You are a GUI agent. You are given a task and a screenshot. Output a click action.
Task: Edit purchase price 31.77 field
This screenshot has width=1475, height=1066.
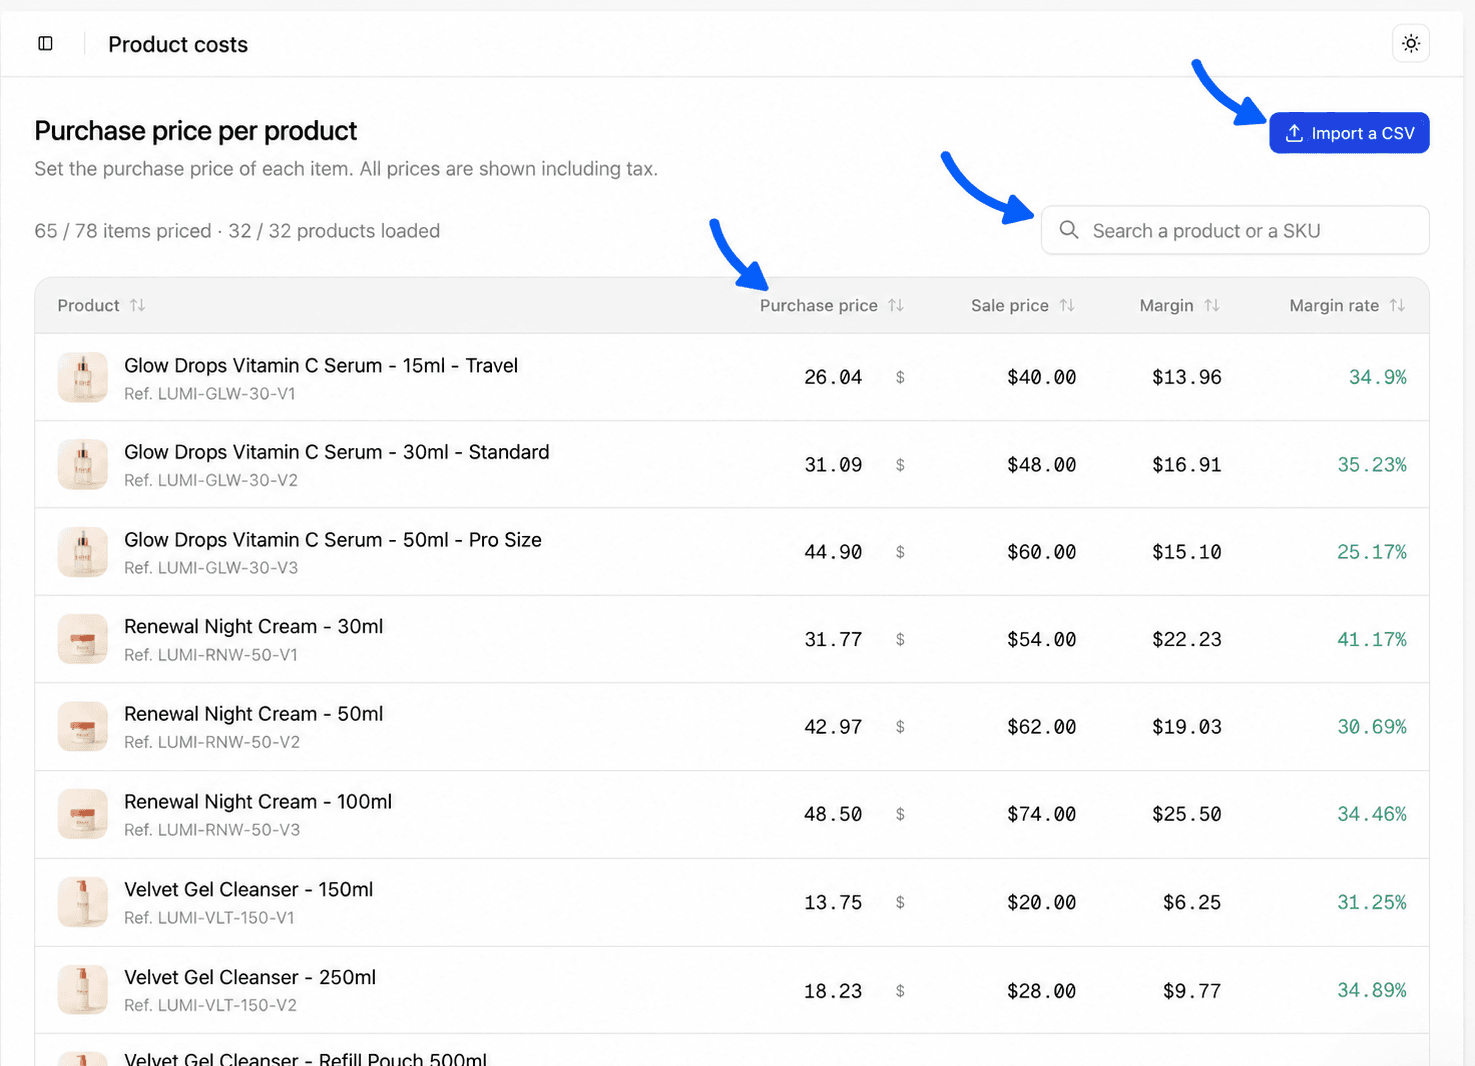pyautogui.click(x=833, y=639)
